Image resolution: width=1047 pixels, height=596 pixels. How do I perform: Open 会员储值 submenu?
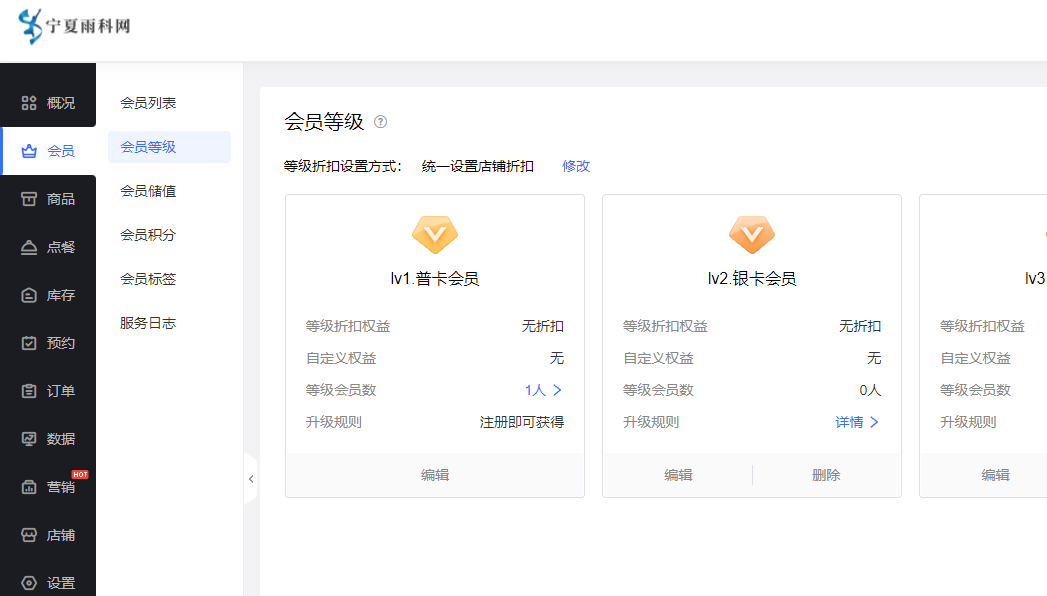pyautogui.click(x=148, y=191)
